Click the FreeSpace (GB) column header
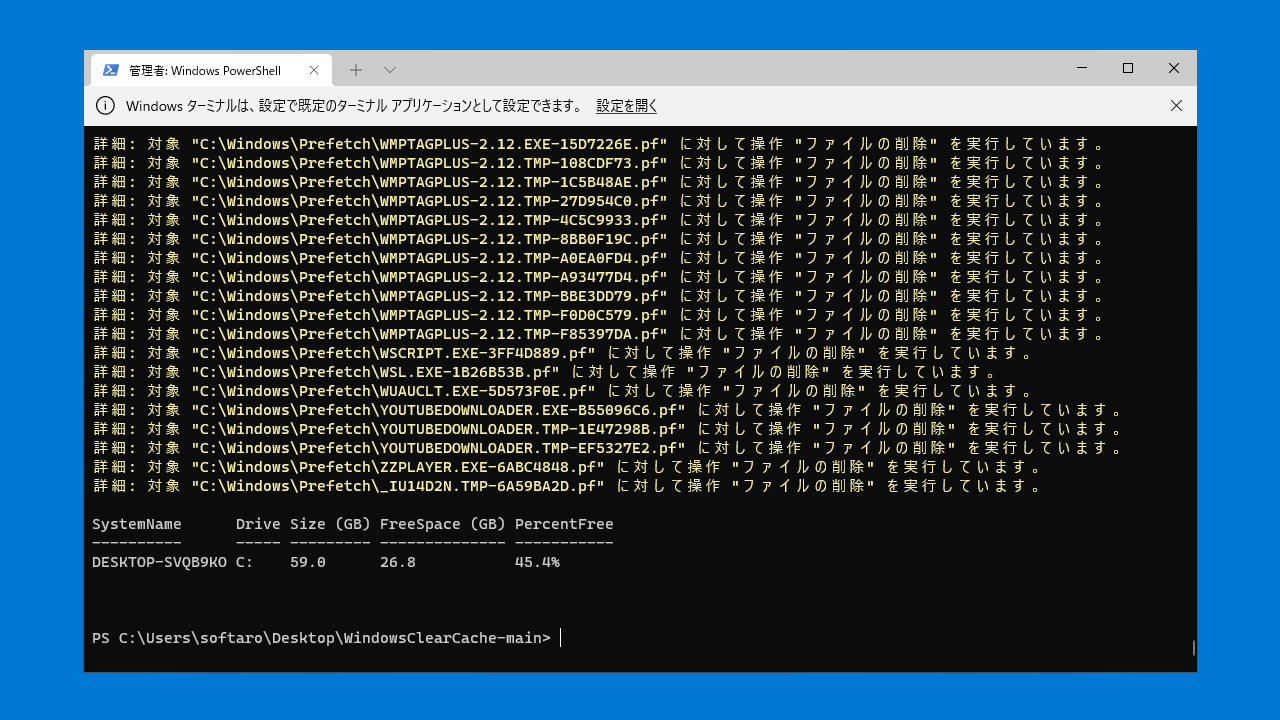 pos(442,524)
